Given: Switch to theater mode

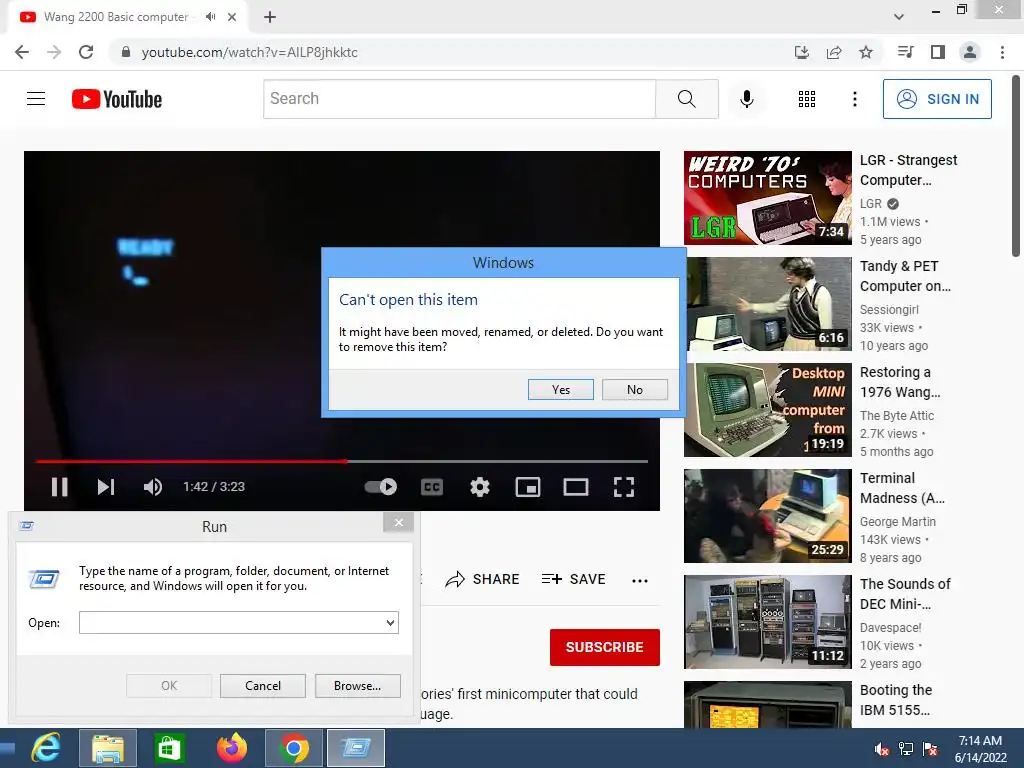Looking at the screenshot, I should (x=576, y=487).
